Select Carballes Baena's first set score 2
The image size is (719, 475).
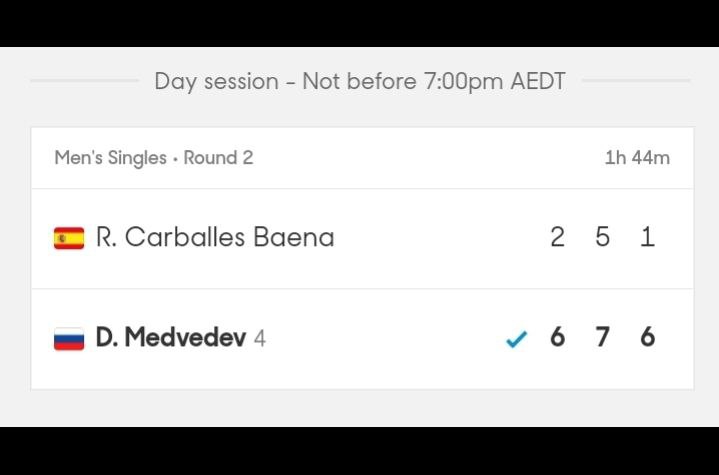pyautogui.click(x=557, y=238)
